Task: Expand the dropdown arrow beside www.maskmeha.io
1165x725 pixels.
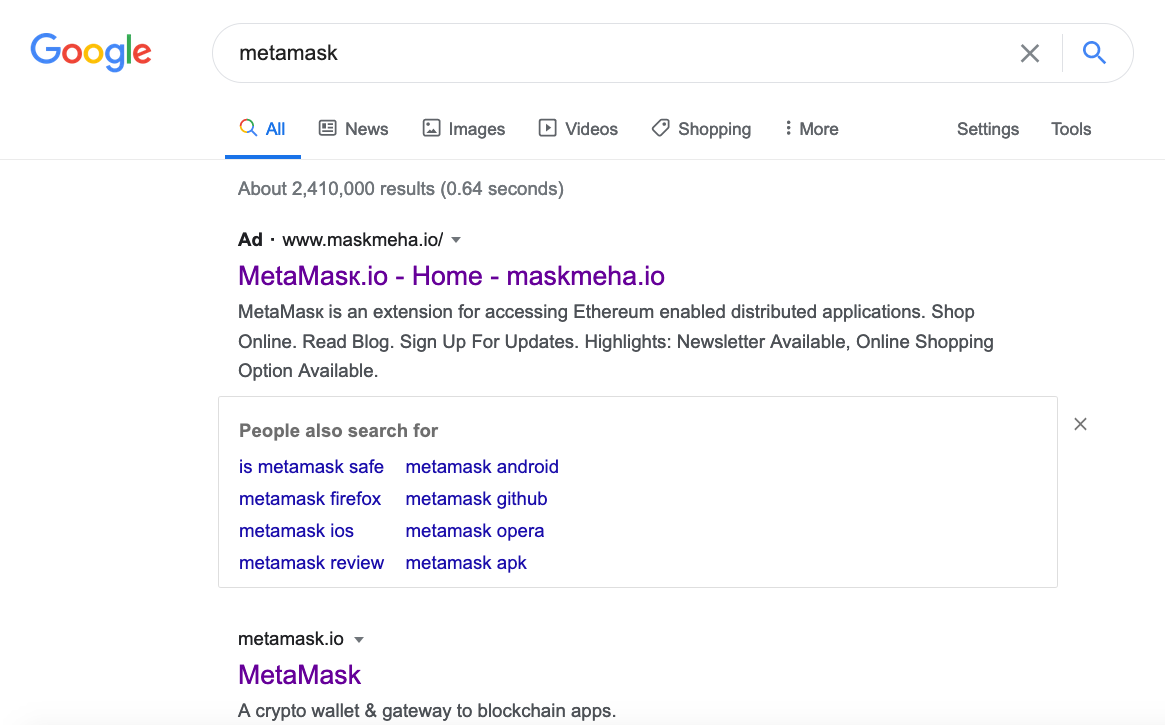Action: tap(456, 240)
